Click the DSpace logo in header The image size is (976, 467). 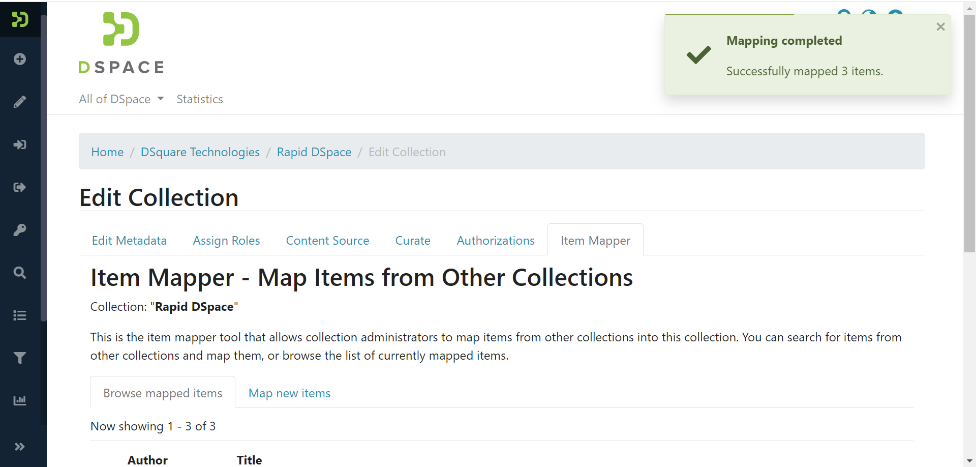coord(121,43)
